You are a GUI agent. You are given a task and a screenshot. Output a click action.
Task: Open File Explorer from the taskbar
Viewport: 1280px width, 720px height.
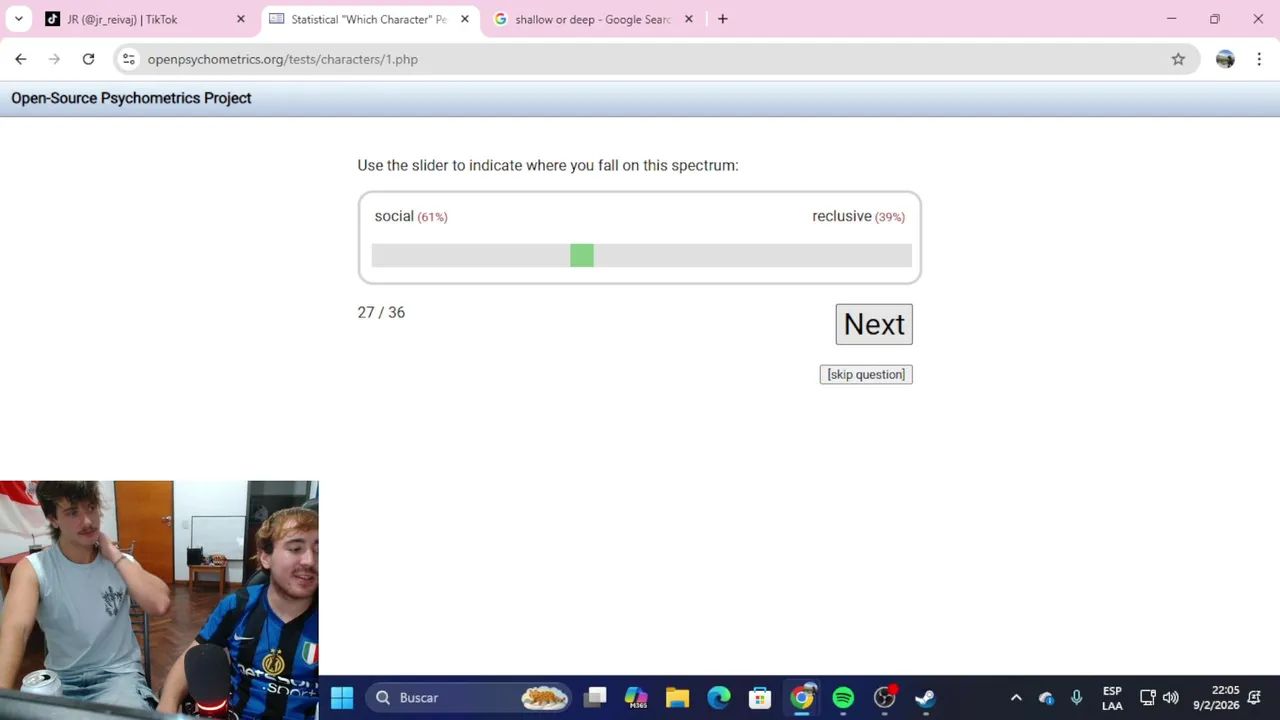click(677, 698)
